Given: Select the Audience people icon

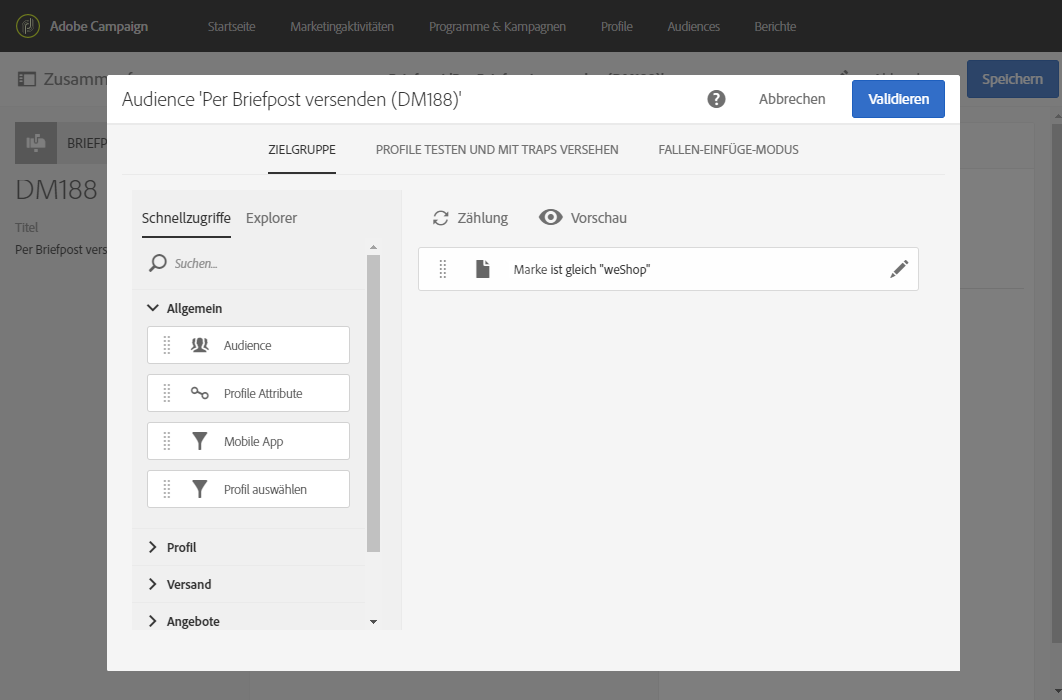Looking at the screenshot, I should click(200, 345).
